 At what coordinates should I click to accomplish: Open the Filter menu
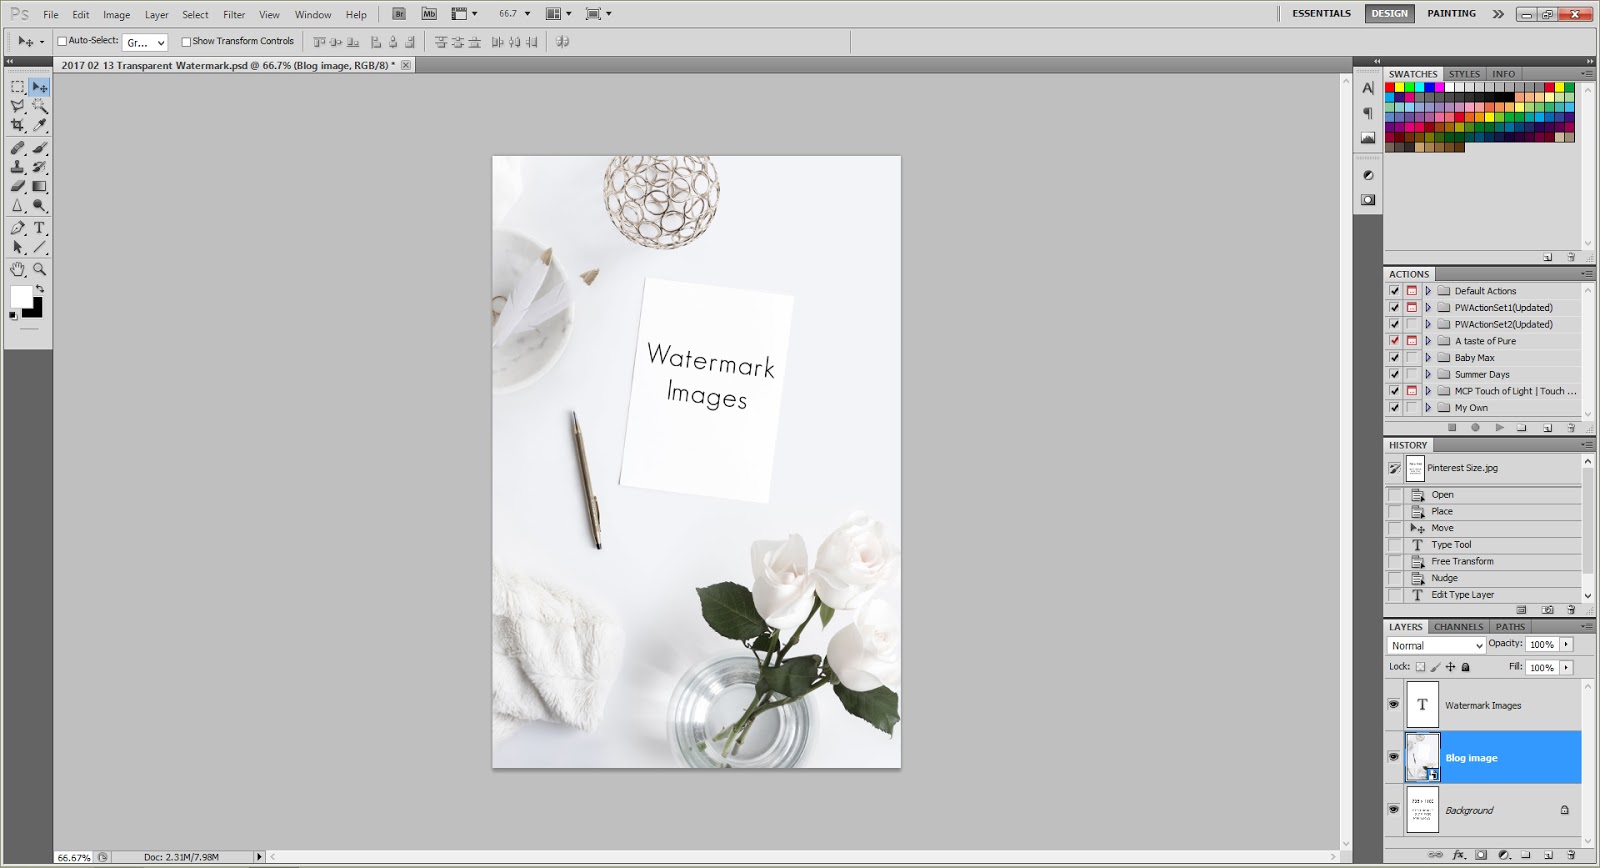click(234, 15)
